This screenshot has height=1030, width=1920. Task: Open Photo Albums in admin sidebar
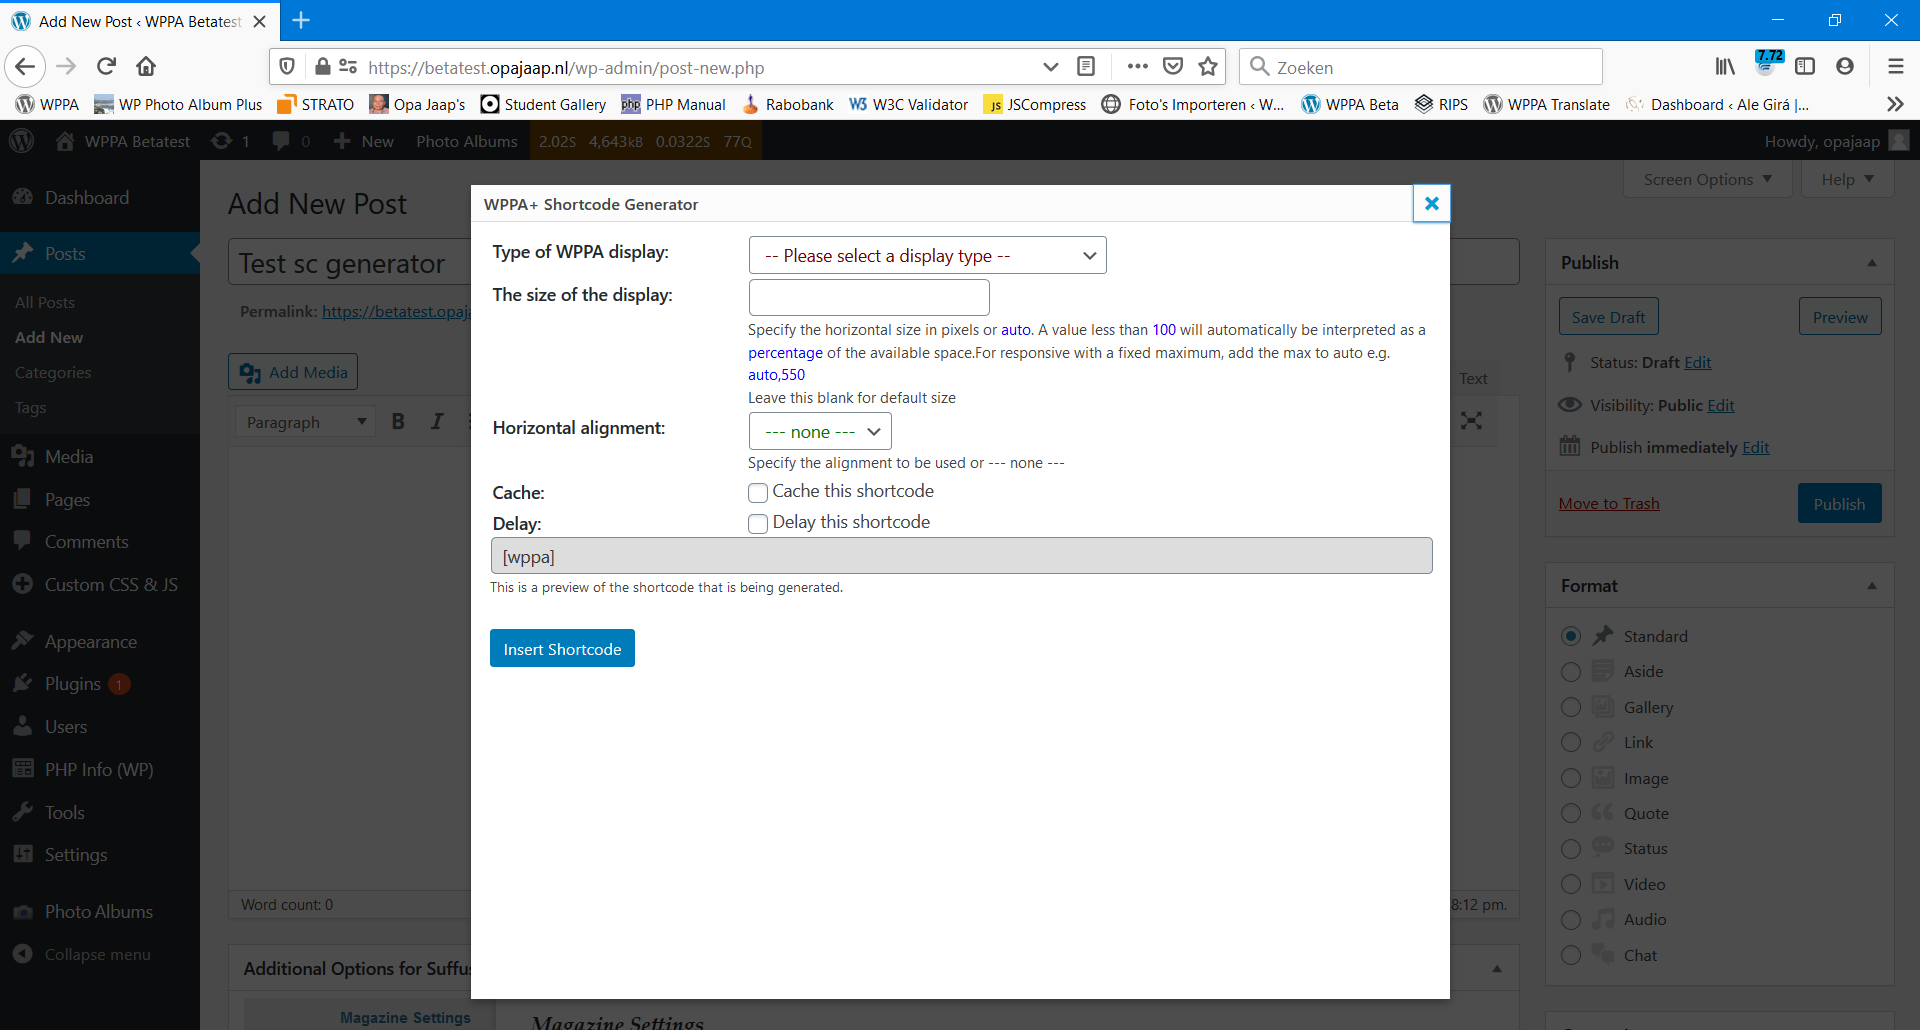click(98, 912)
